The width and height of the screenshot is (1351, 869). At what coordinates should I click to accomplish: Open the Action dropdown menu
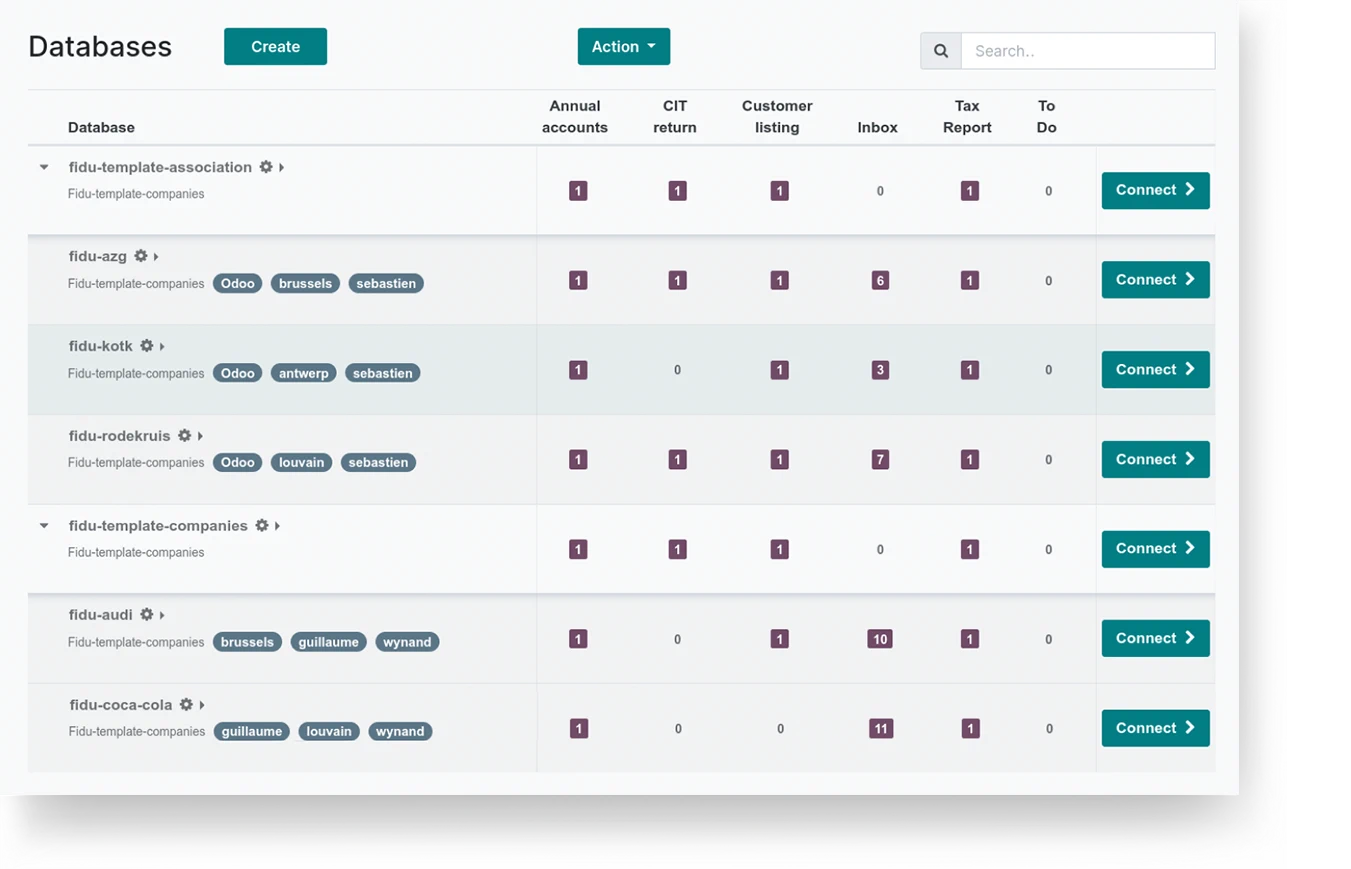[624, 47]
